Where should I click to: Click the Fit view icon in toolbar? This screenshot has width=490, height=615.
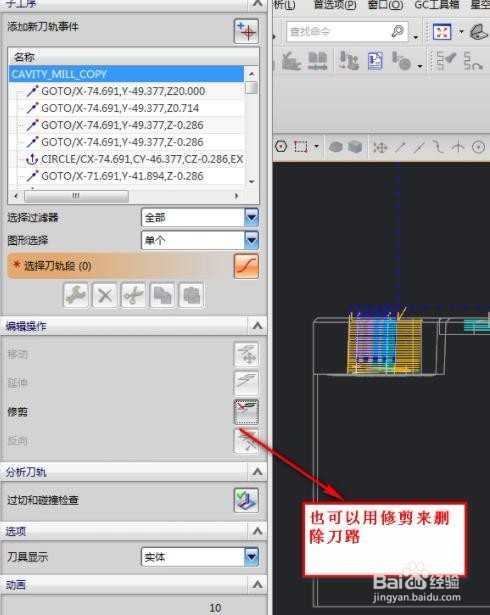(x=442, y=31)
